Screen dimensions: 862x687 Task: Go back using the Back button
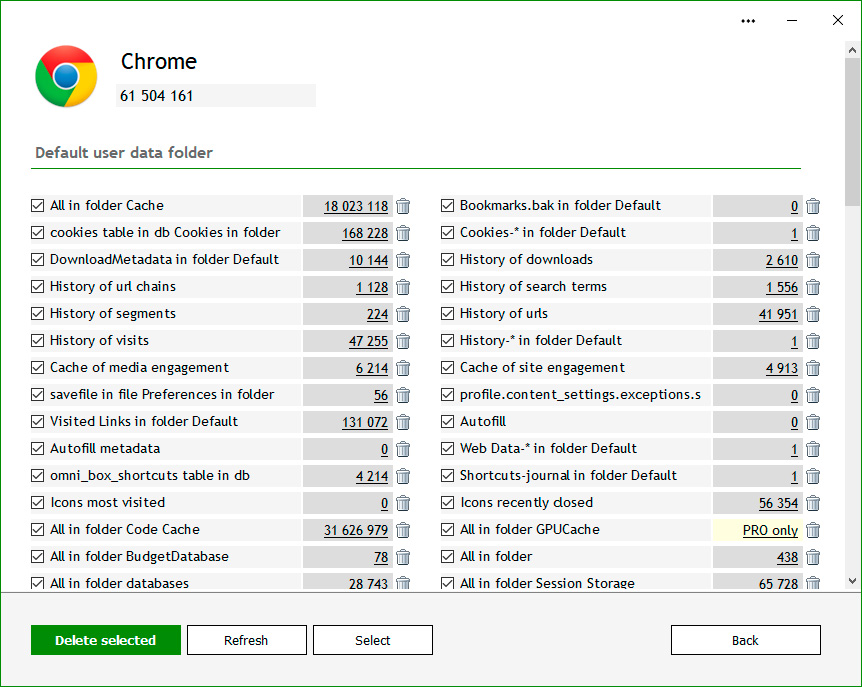coord(745,640)
